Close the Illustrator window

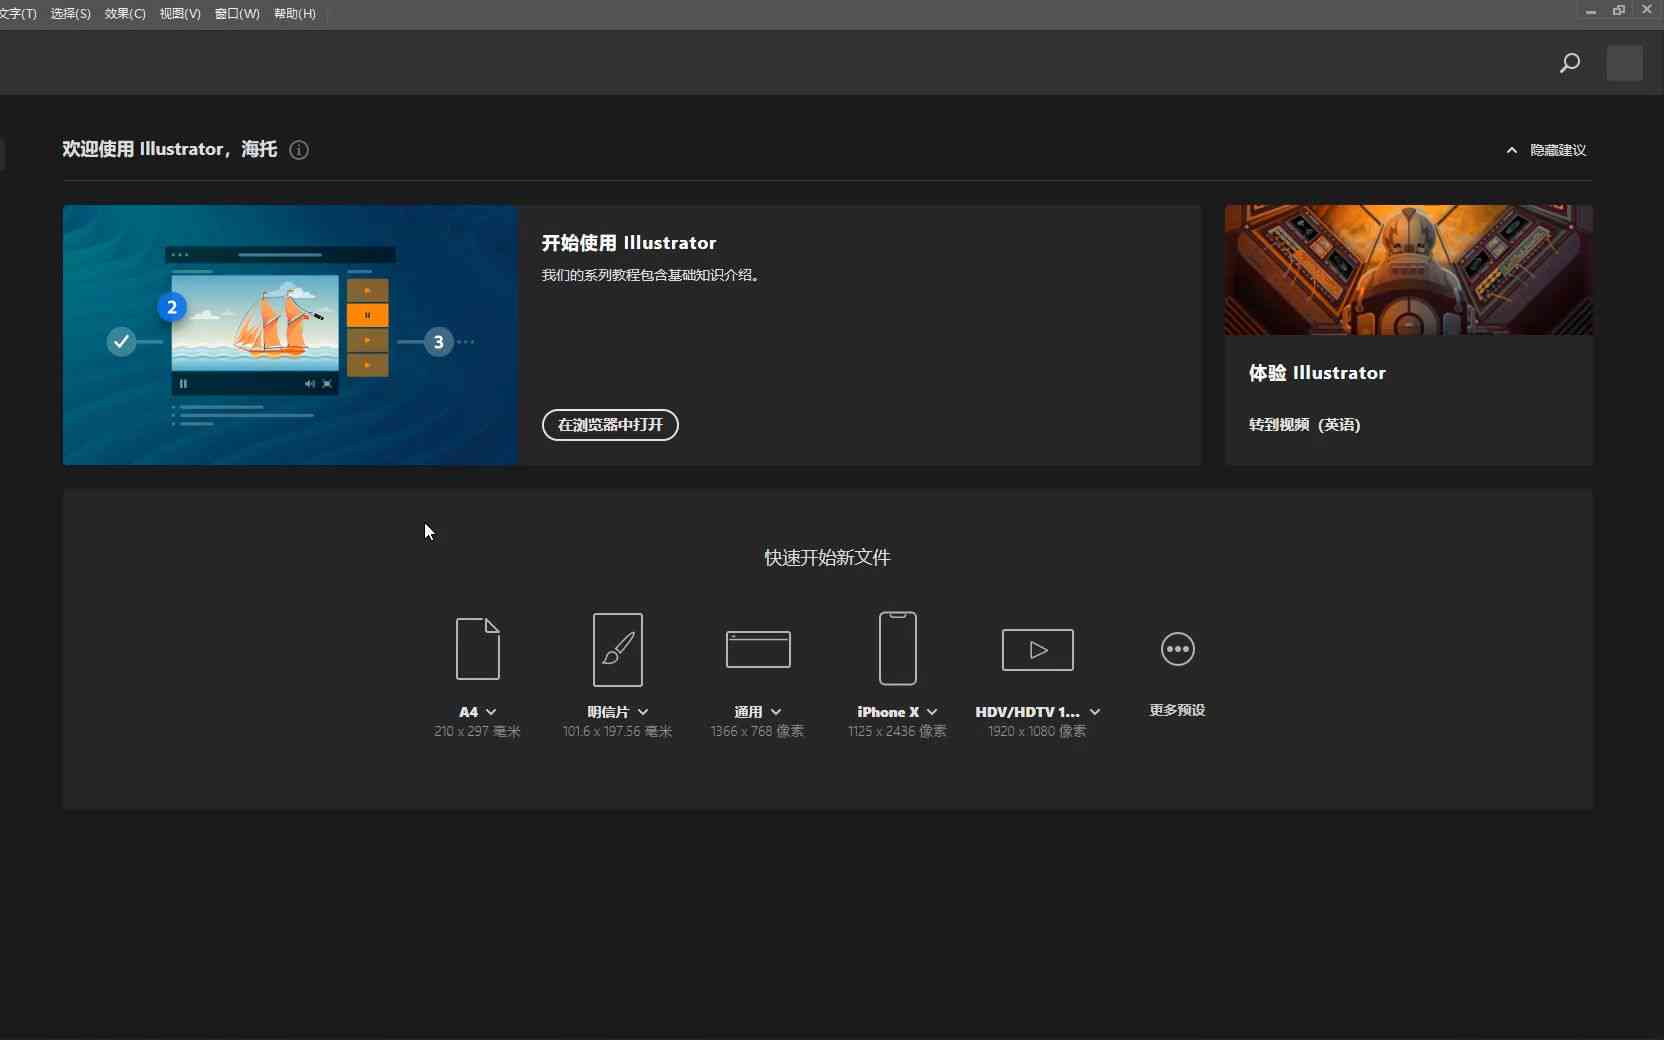(1647, 10)
